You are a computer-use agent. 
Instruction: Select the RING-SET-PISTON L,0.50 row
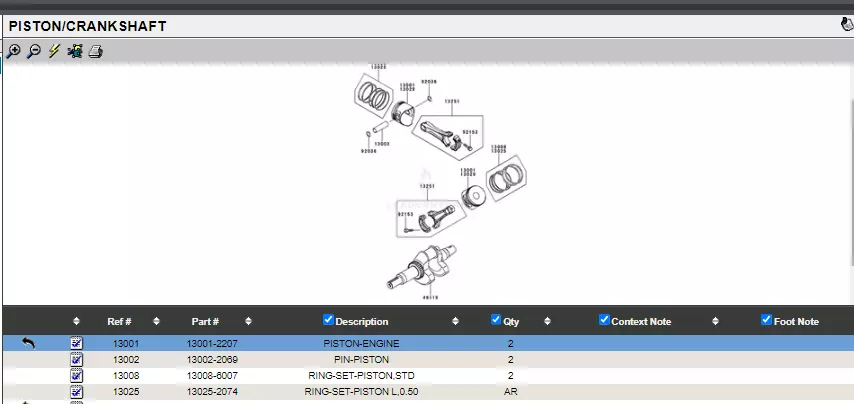tap(361, 392)
